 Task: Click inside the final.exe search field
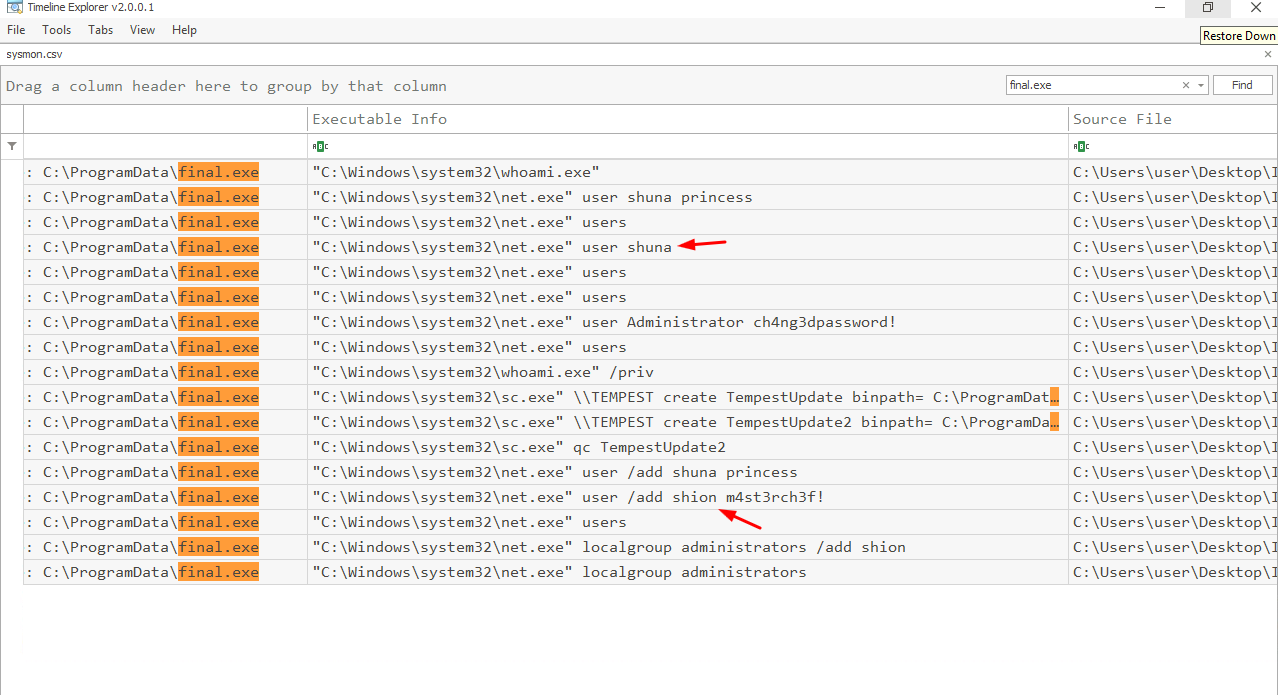tap(1090, 86)
